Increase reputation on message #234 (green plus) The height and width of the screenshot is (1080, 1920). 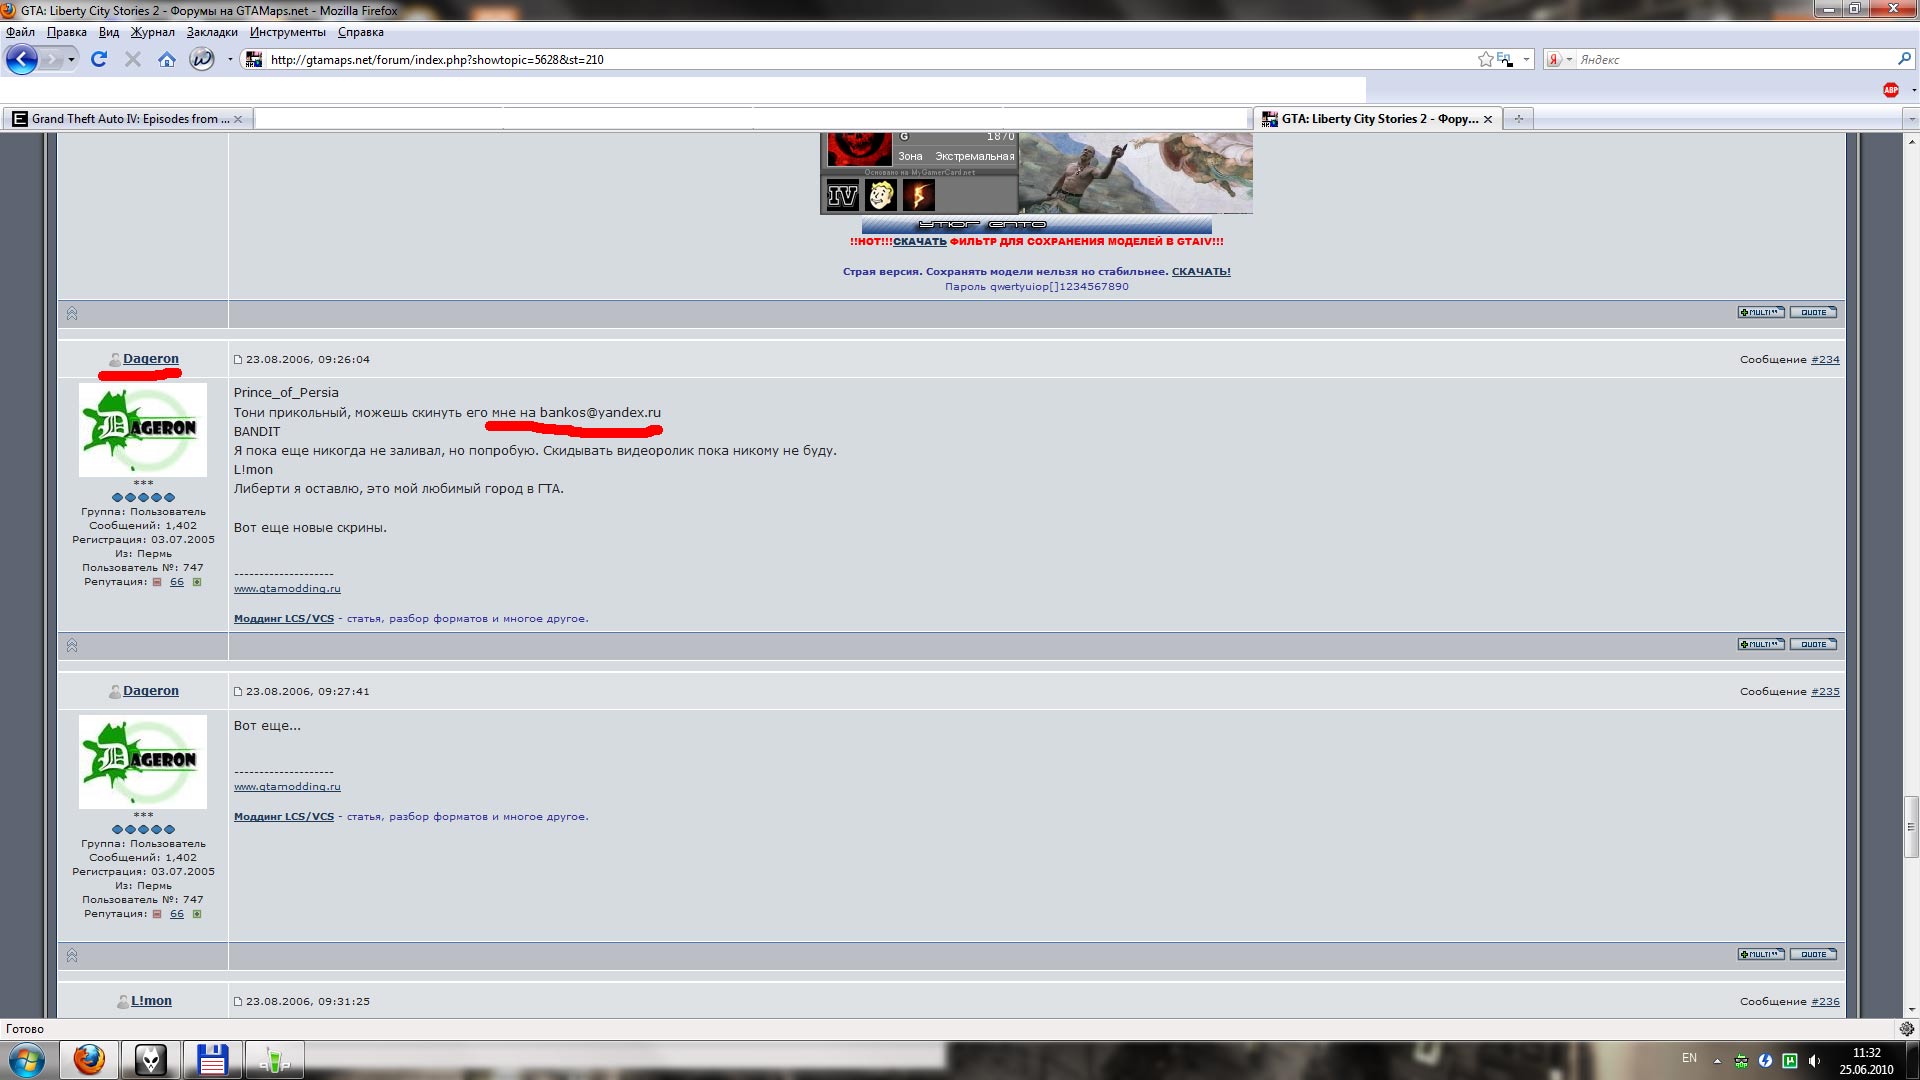click(197, 582)
